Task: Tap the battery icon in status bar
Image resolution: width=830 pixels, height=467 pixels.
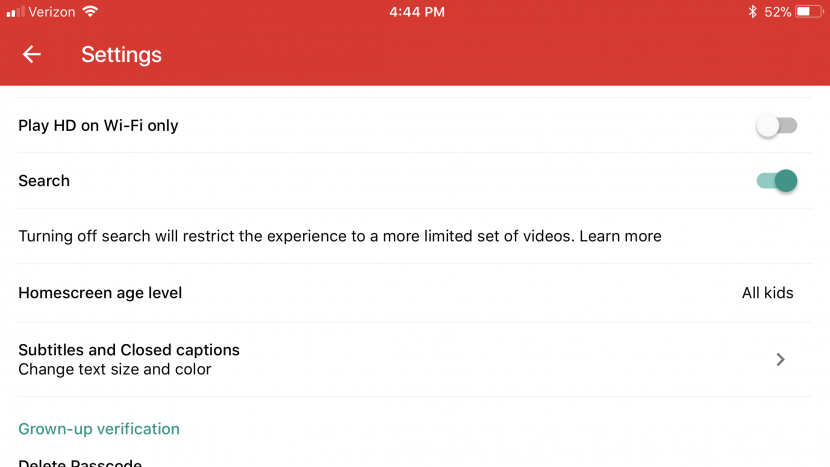Action: (809, 12)
